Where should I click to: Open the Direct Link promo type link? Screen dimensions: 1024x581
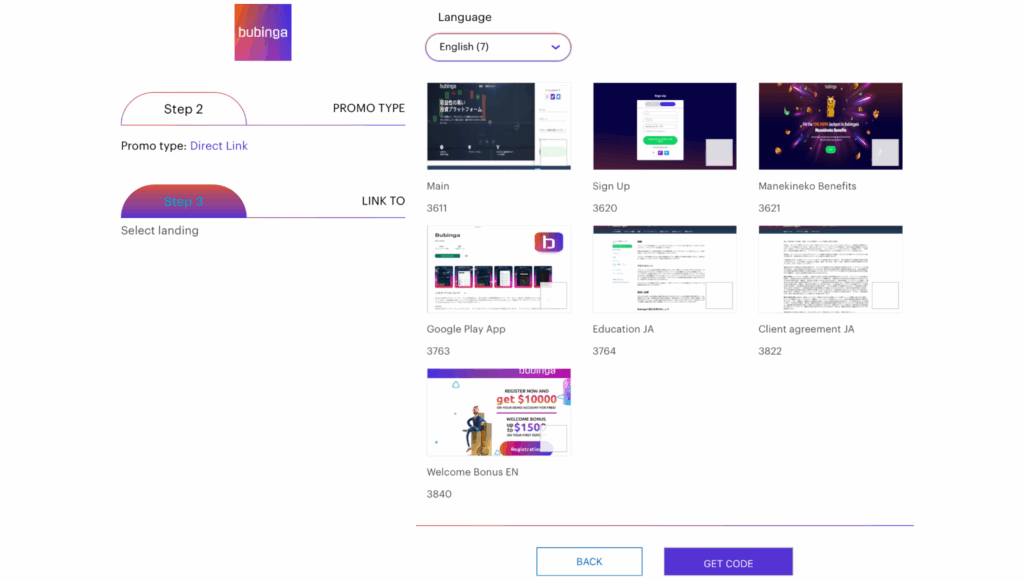219,146
